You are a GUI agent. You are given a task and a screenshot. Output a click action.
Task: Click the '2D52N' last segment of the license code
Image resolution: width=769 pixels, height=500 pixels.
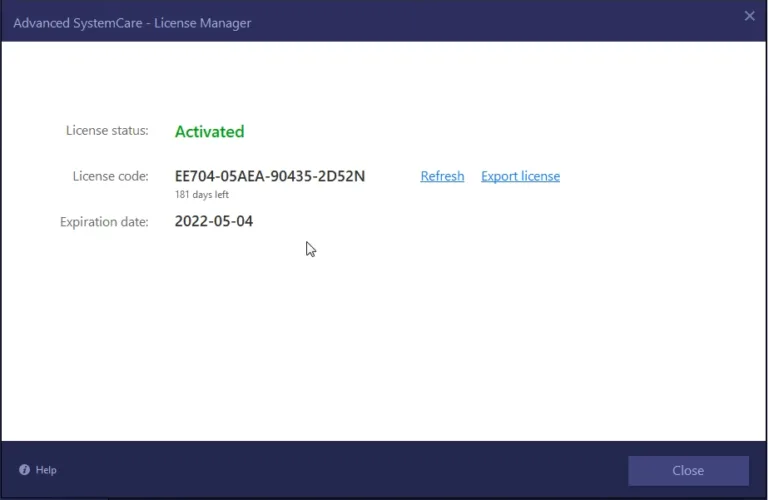point(344,176)
